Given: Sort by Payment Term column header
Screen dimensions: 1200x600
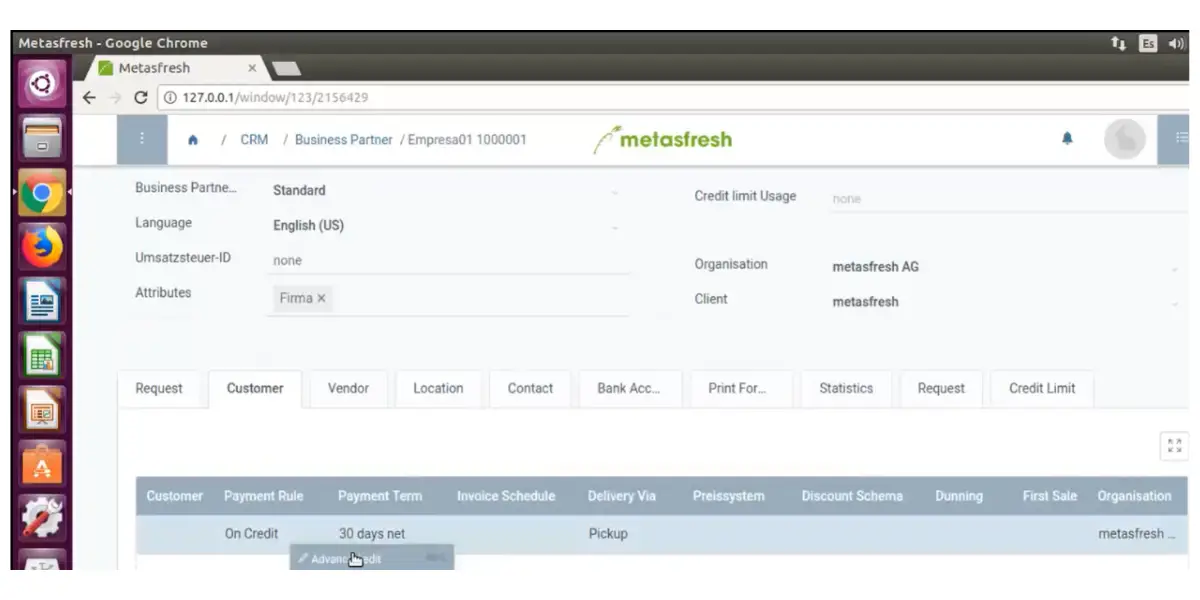Looking at the screenshot, I should click(380, 496).
